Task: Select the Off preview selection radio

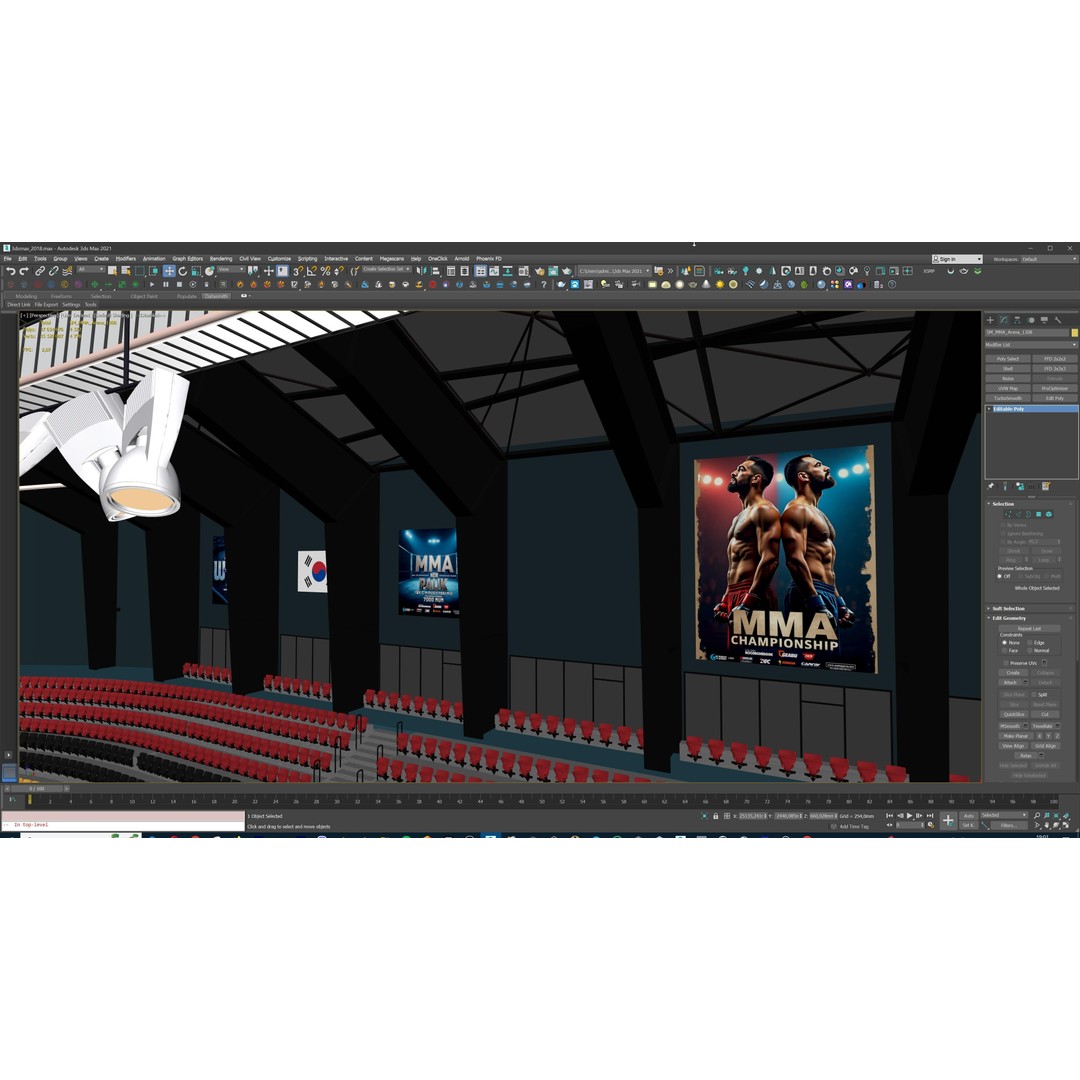Action: 999,577
